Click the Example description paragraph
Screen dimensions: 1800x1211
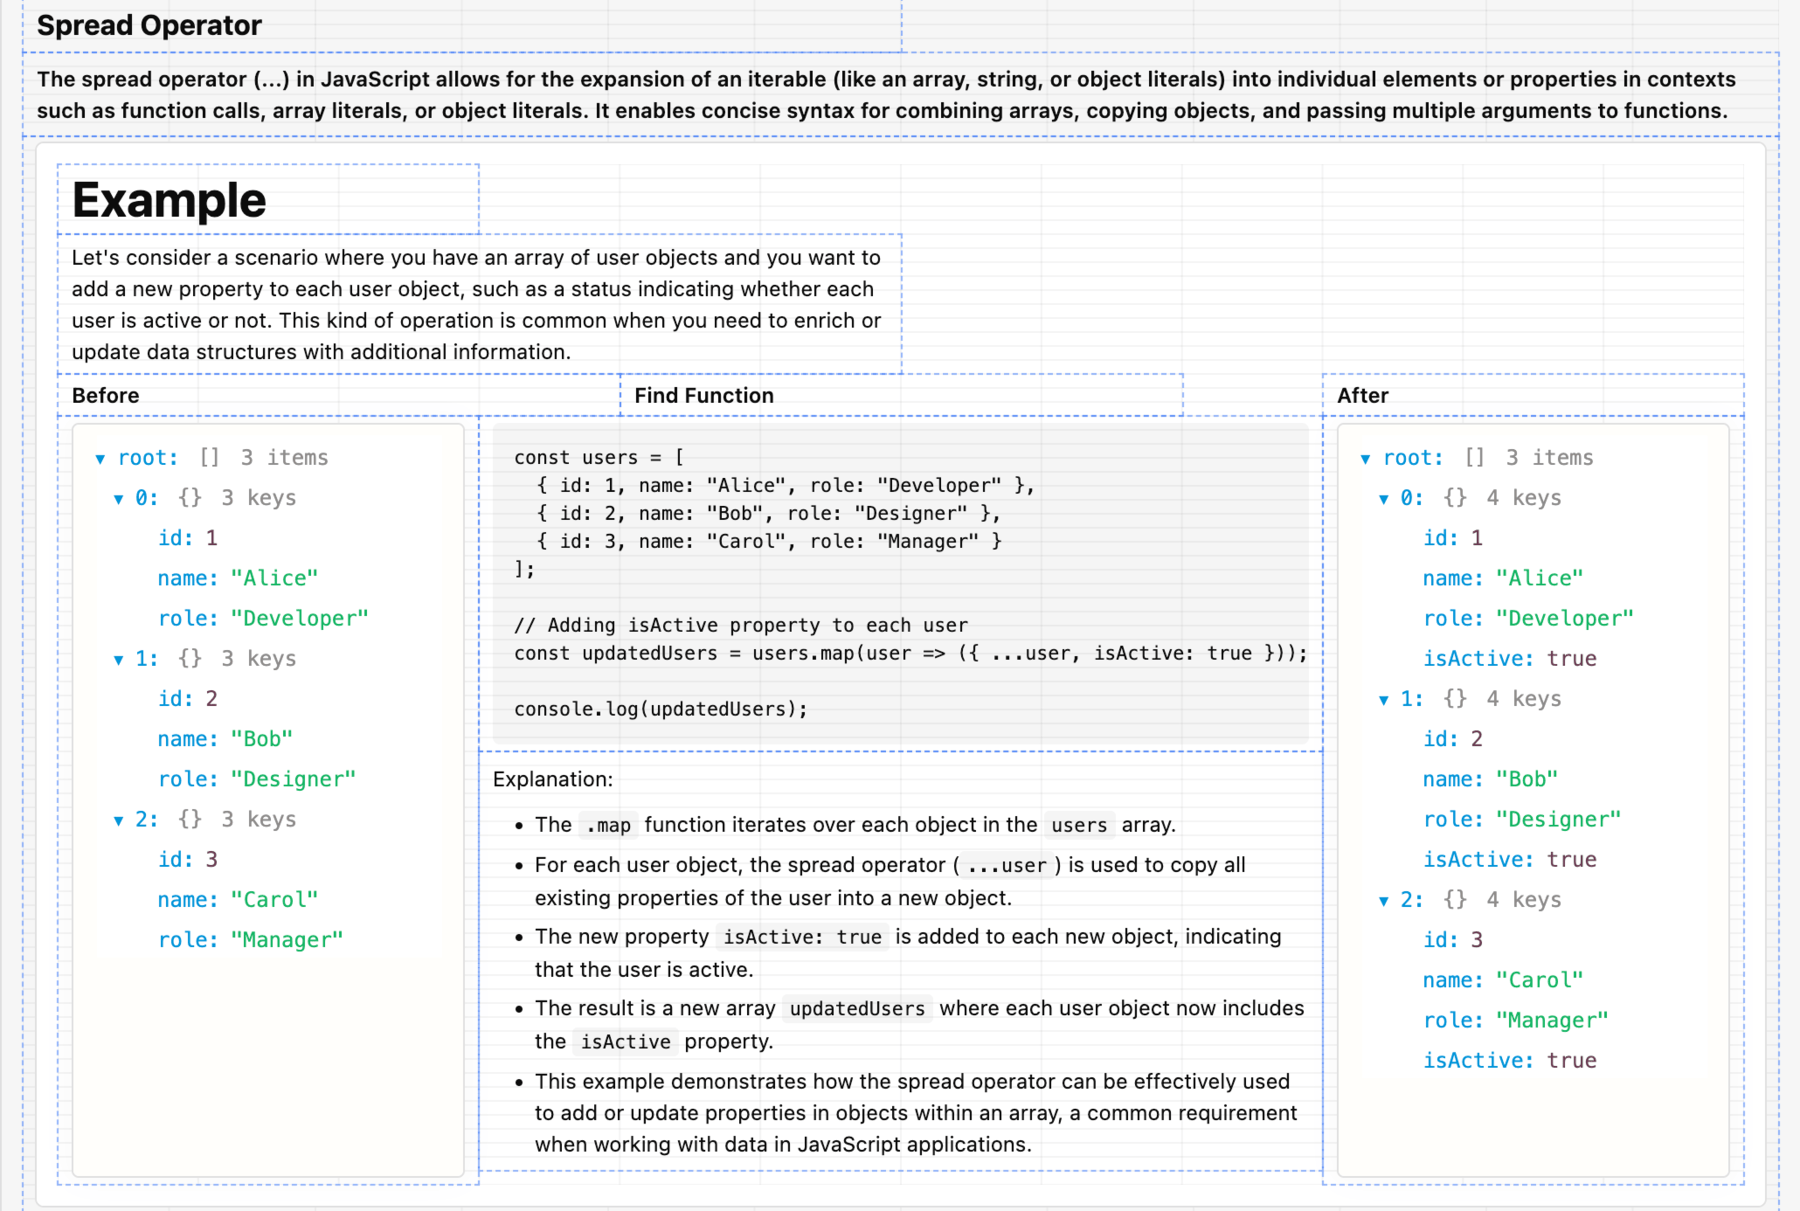(476, 305)
